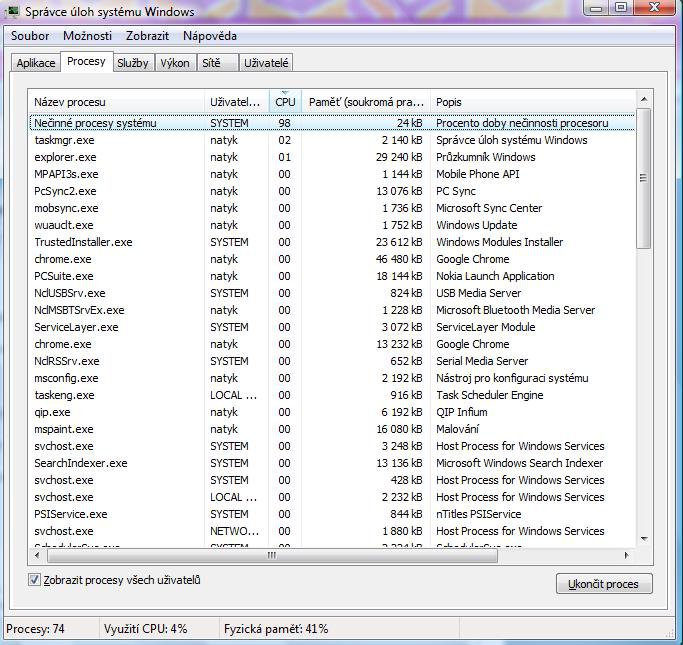The width and height of the screenshot is (683, 645).
Task: Select the NclMSBTSrvEx.exe process
Action: [x=332, y=310]
